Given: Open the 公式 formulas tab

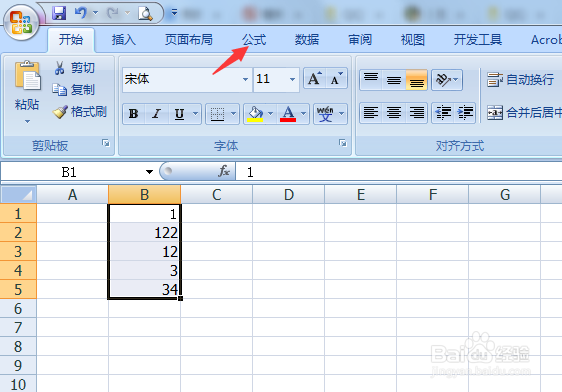Looking at the screenshot, I should click(x=254, y=40).
